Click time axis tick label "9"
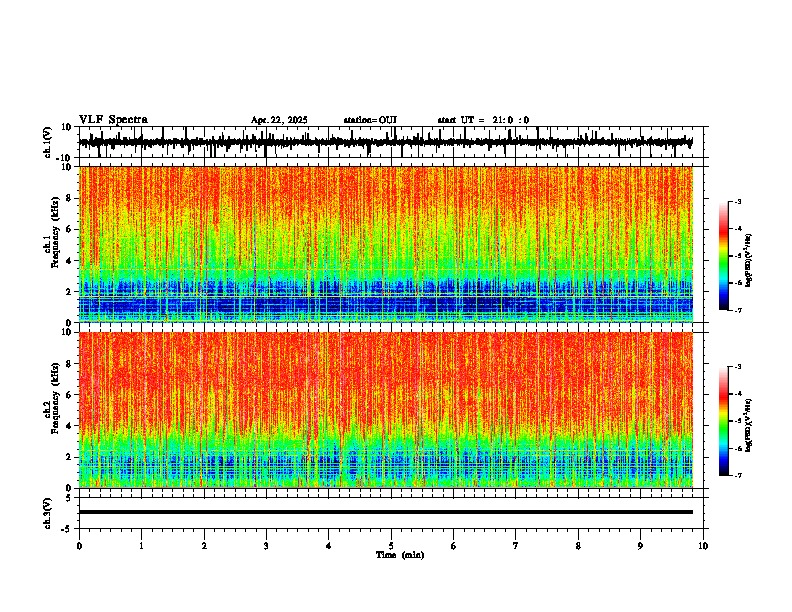This screenshot has height=612, width=792. pyautogui.click(x=640, y=546)
